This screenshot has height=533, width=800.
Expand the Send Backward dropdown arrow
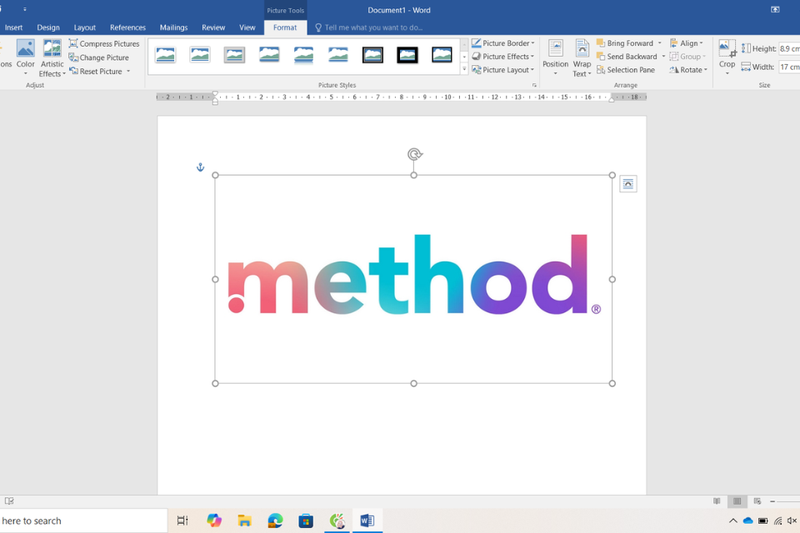(663, 57)
